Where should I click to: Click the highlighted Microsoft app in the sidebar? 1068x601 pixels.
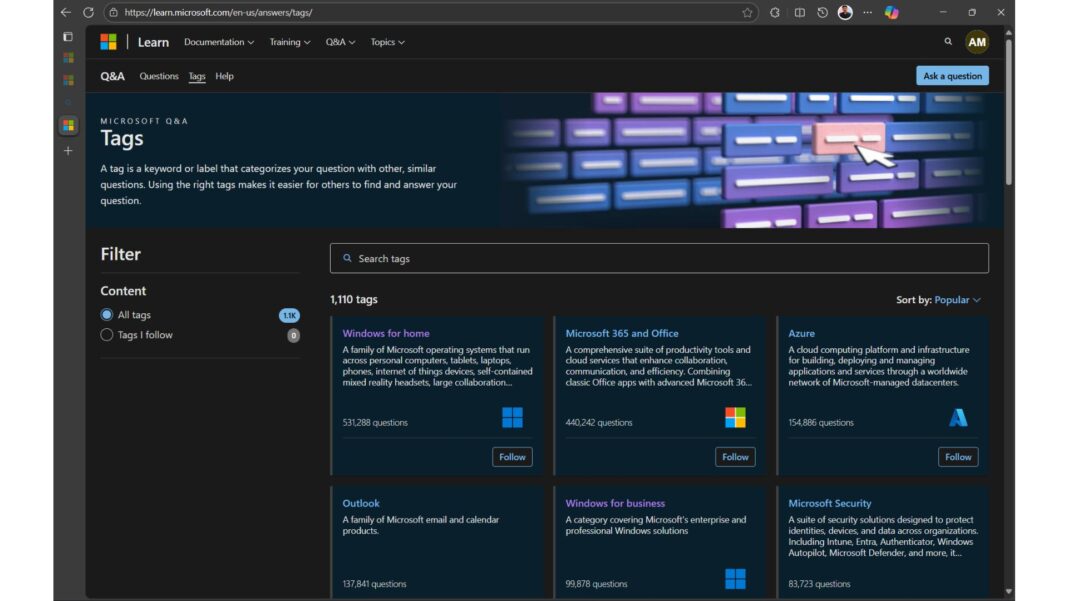pos(68,125)
